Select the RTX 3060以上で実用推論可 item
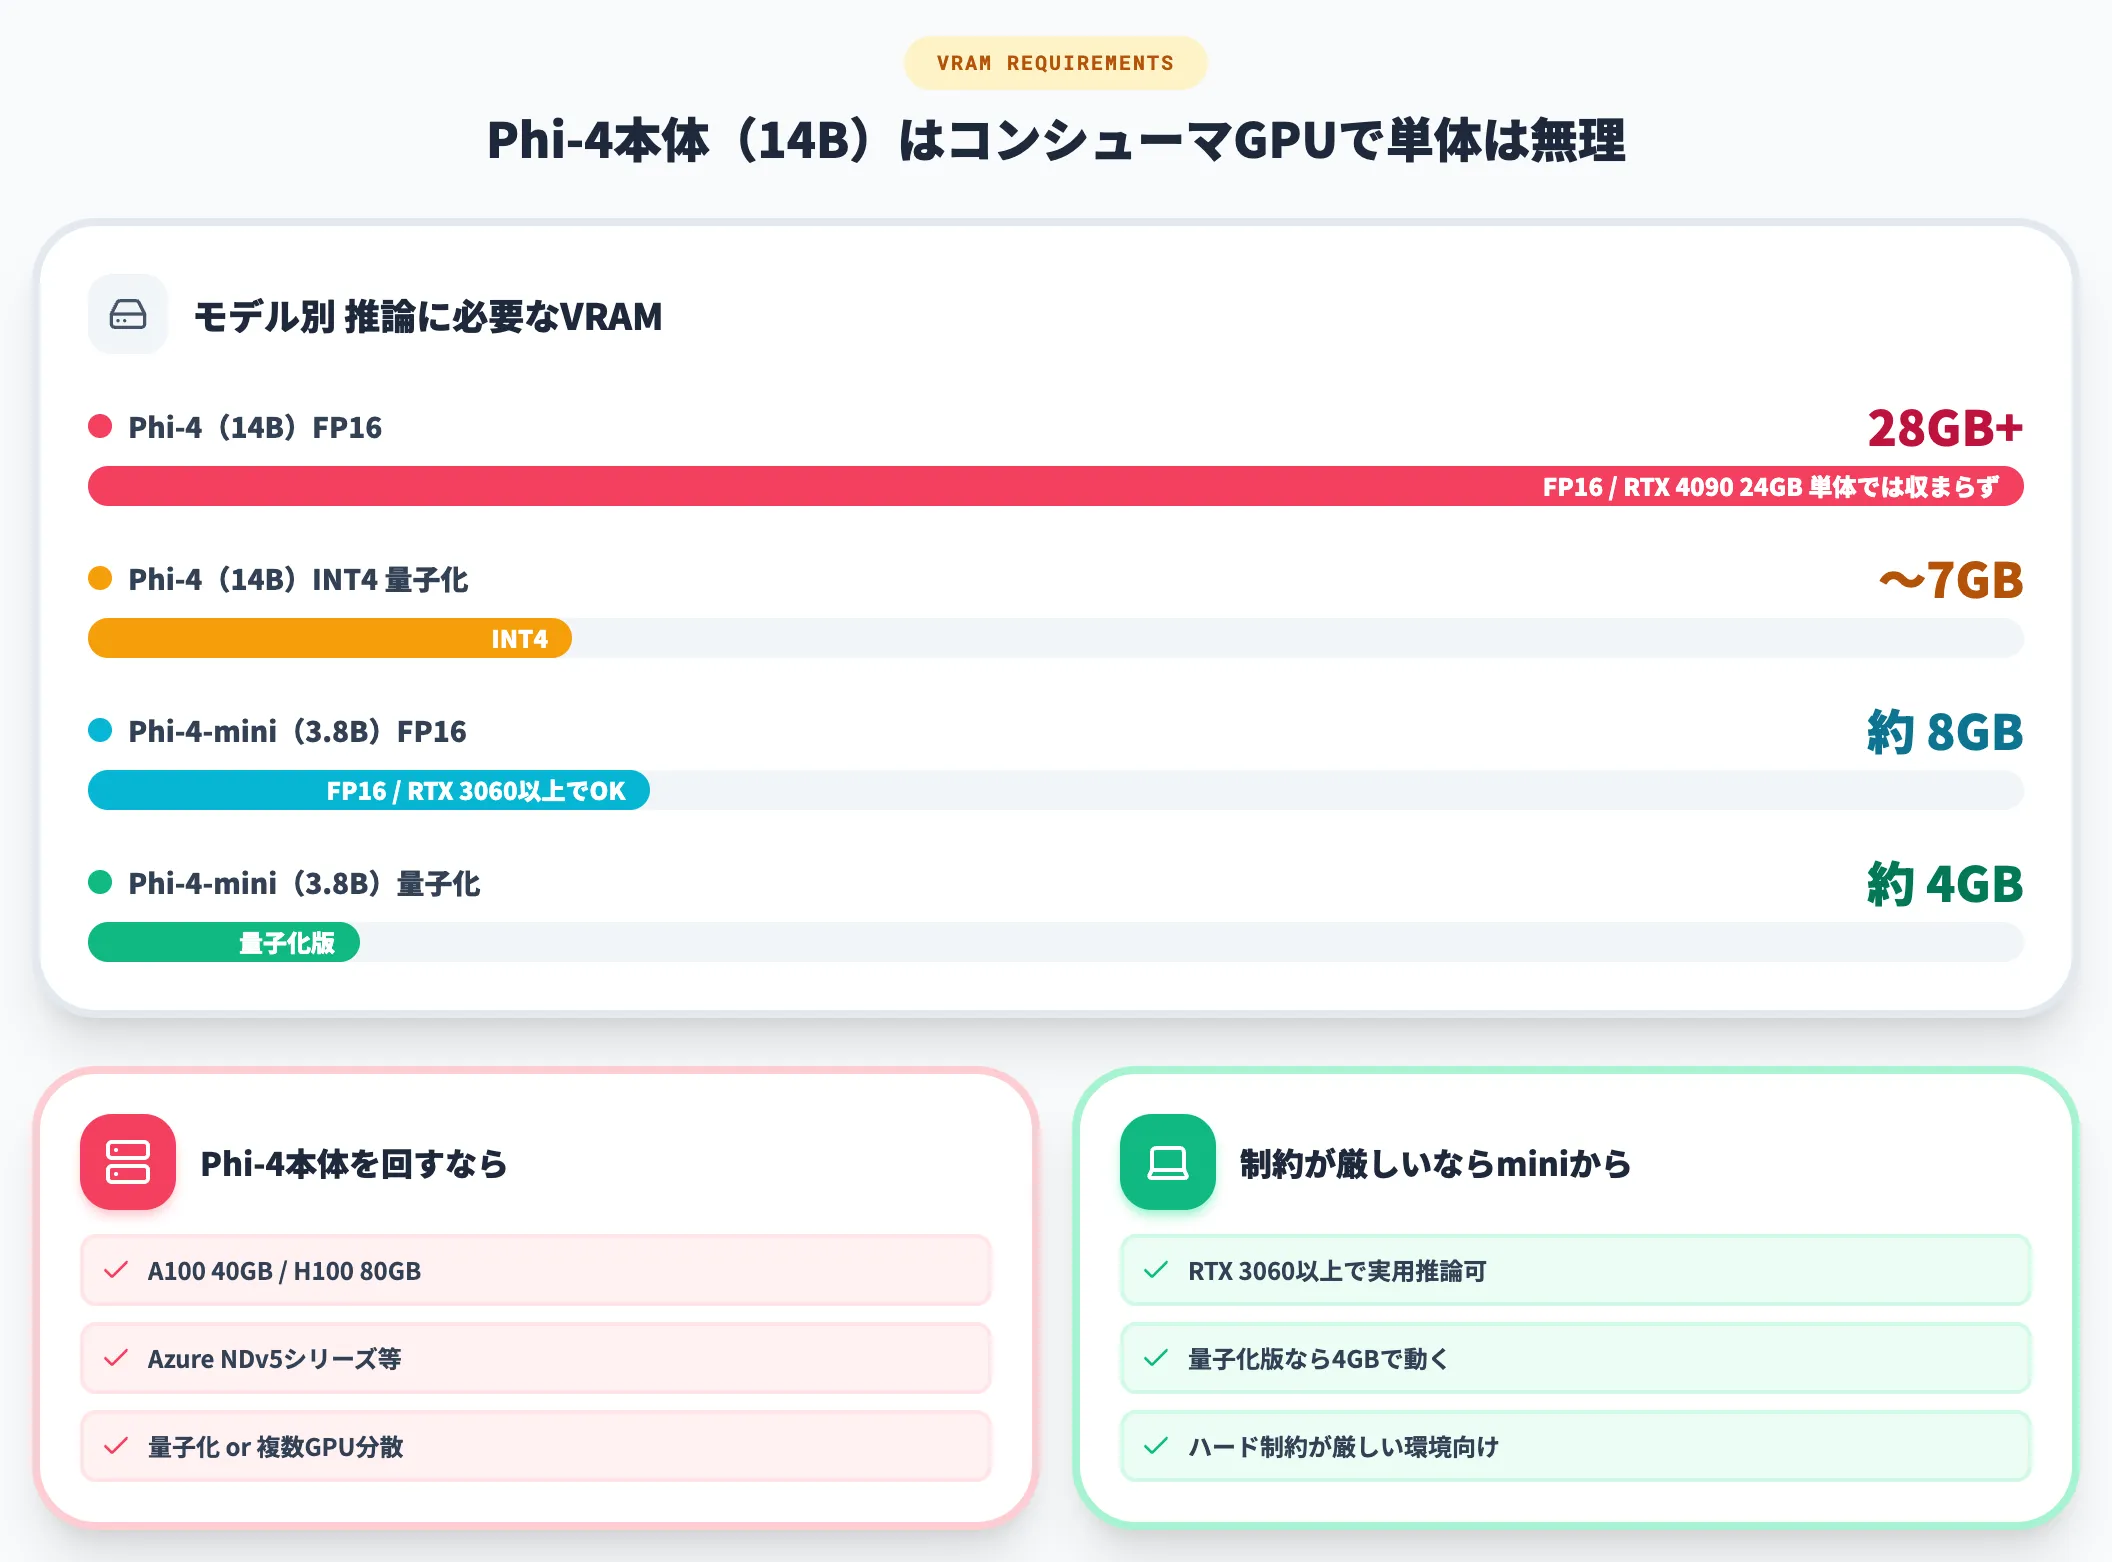Viewport: 2112px width, 1562px height. click(1576, 1270)
